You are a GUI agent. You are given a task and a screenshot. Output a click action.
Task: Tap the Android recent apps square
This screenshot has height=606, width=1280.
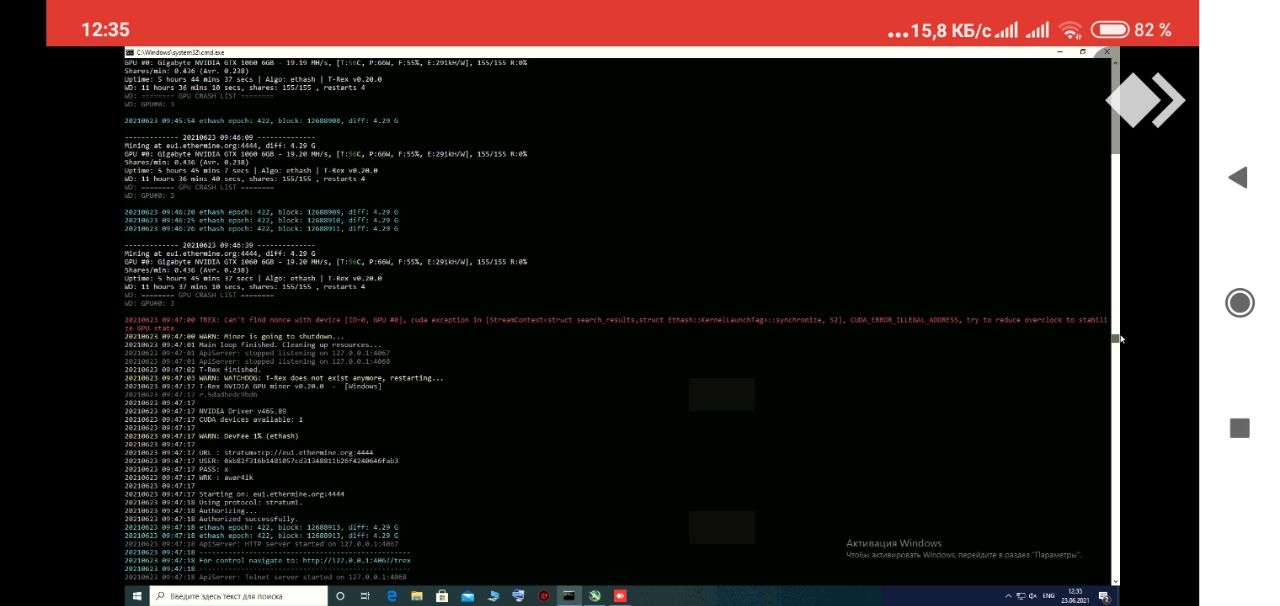pyautogui.click(x=1240, y=428)
